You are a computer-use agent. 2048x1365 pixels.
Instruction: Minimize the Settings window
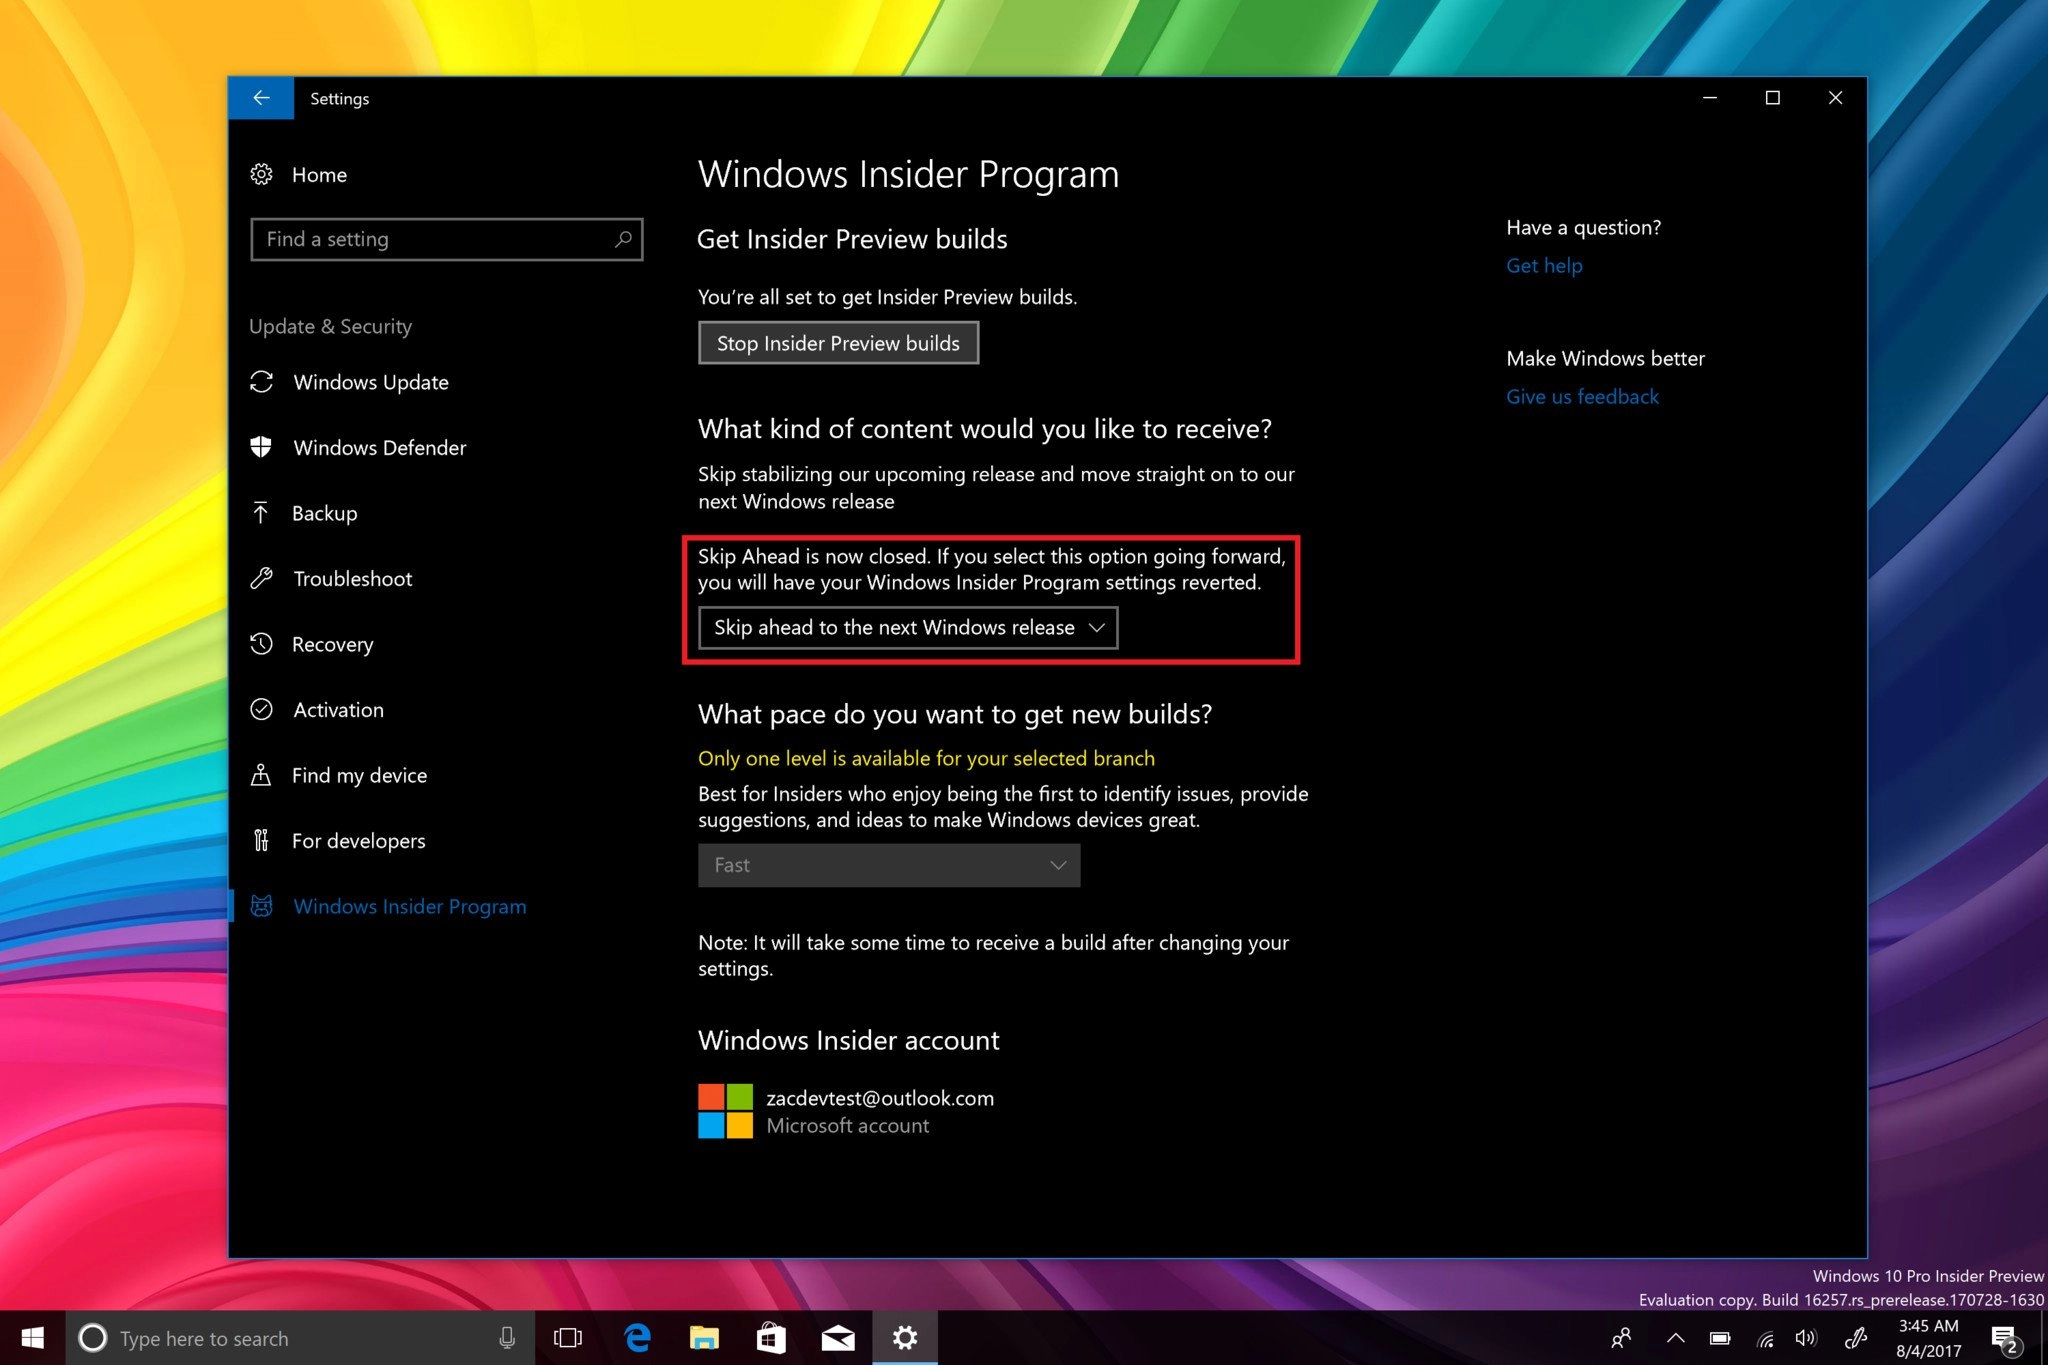click(1710, 98)
